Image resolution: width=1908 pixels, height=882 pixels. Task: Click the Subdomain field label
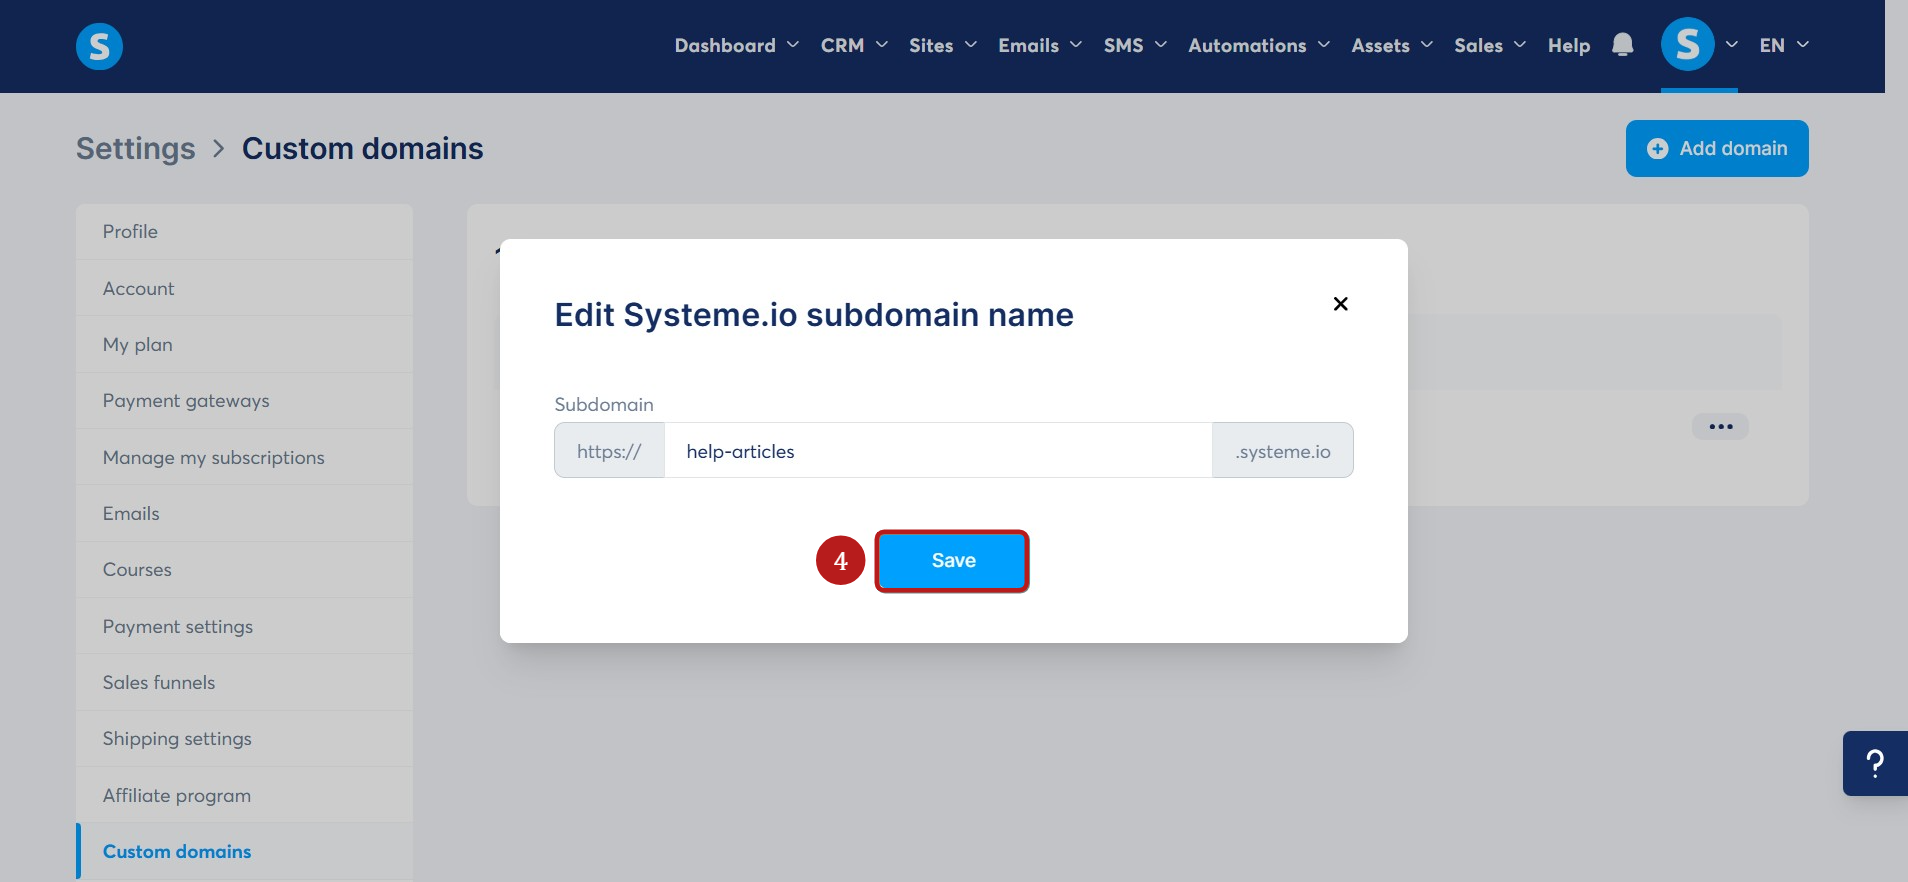pos(604,404)
